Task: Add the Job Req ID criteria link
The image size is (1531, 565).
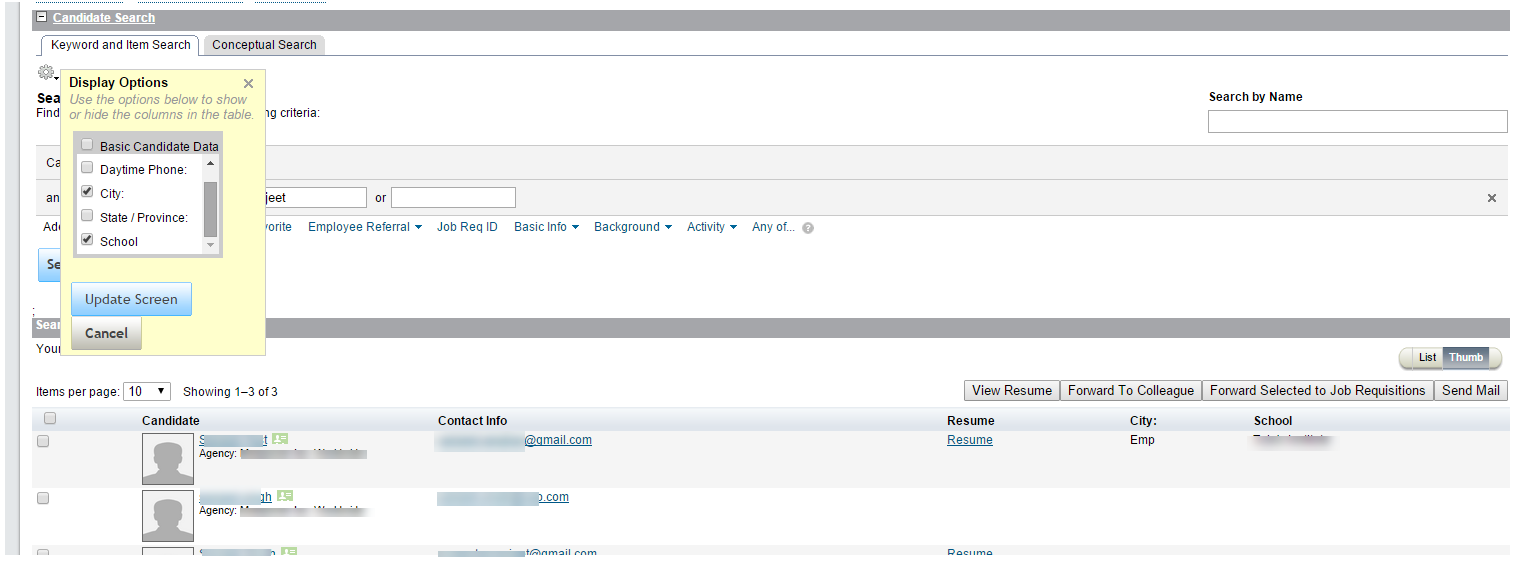Action: coord(467,227)
